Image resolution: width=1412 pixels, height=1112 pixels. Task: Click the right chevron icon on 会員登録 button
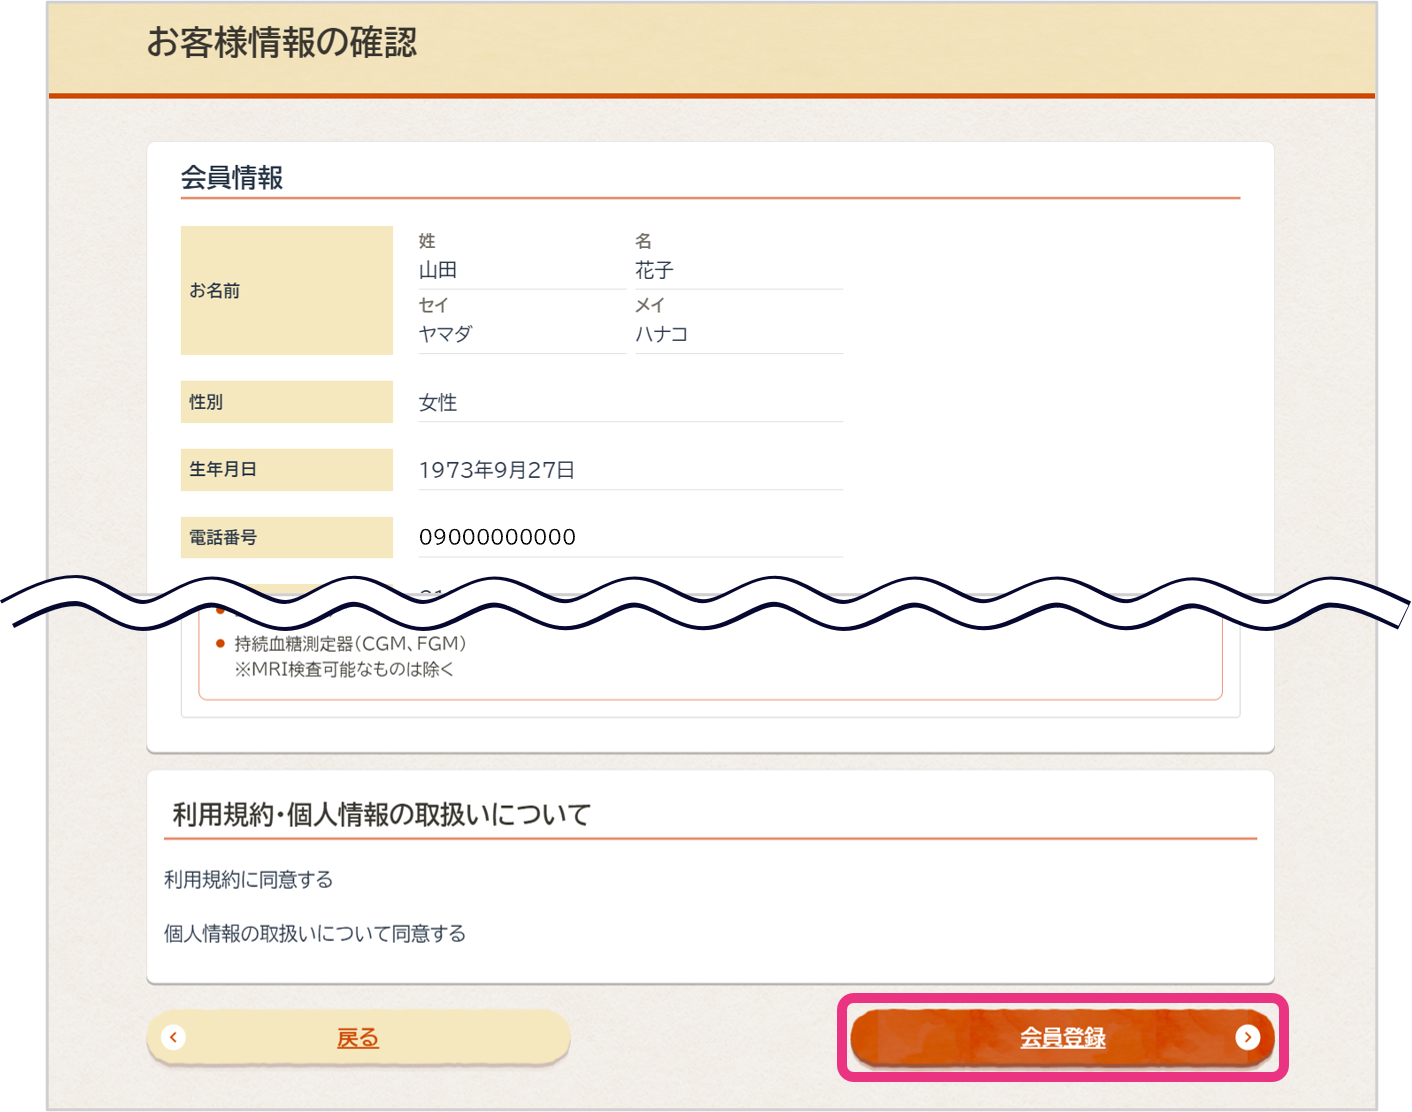(1246, 1037)
